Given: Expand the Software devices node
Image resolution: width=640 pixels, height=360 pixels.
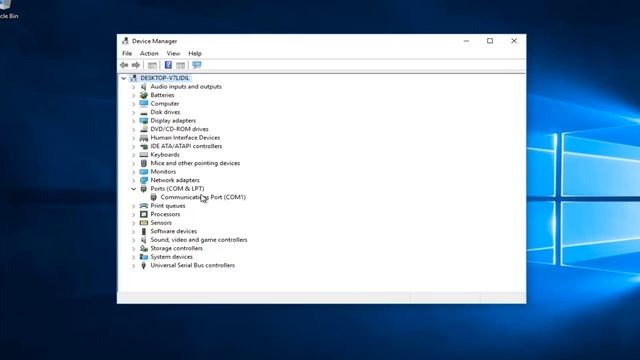Looking at the screenshot, I should tap(133, 231).
